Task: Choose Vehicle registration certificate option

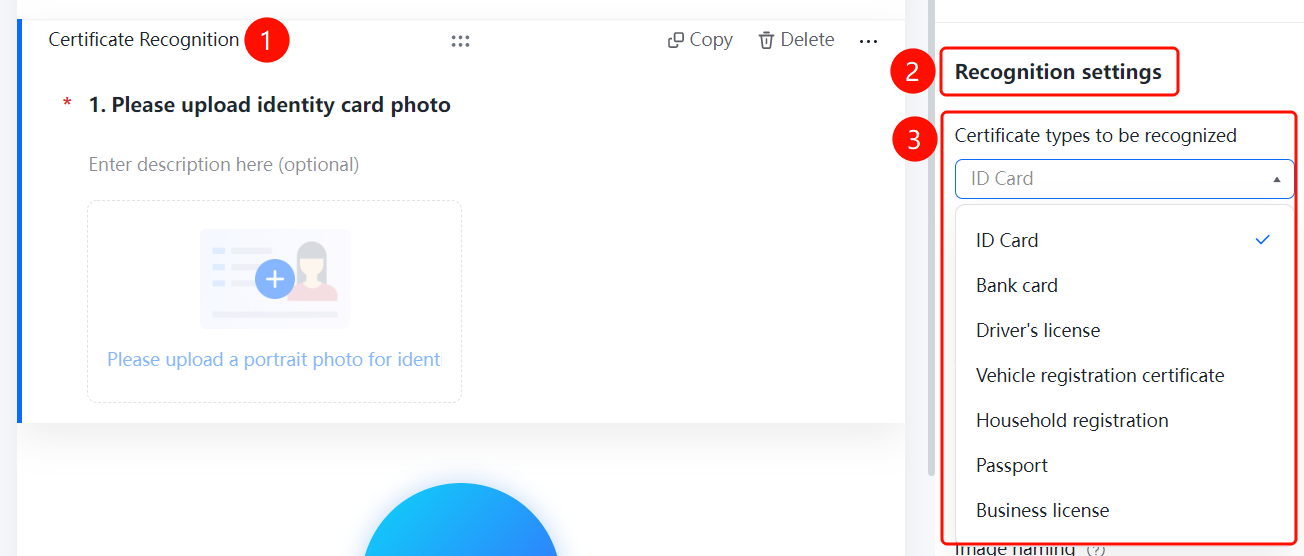Action: coord(1125,375)
